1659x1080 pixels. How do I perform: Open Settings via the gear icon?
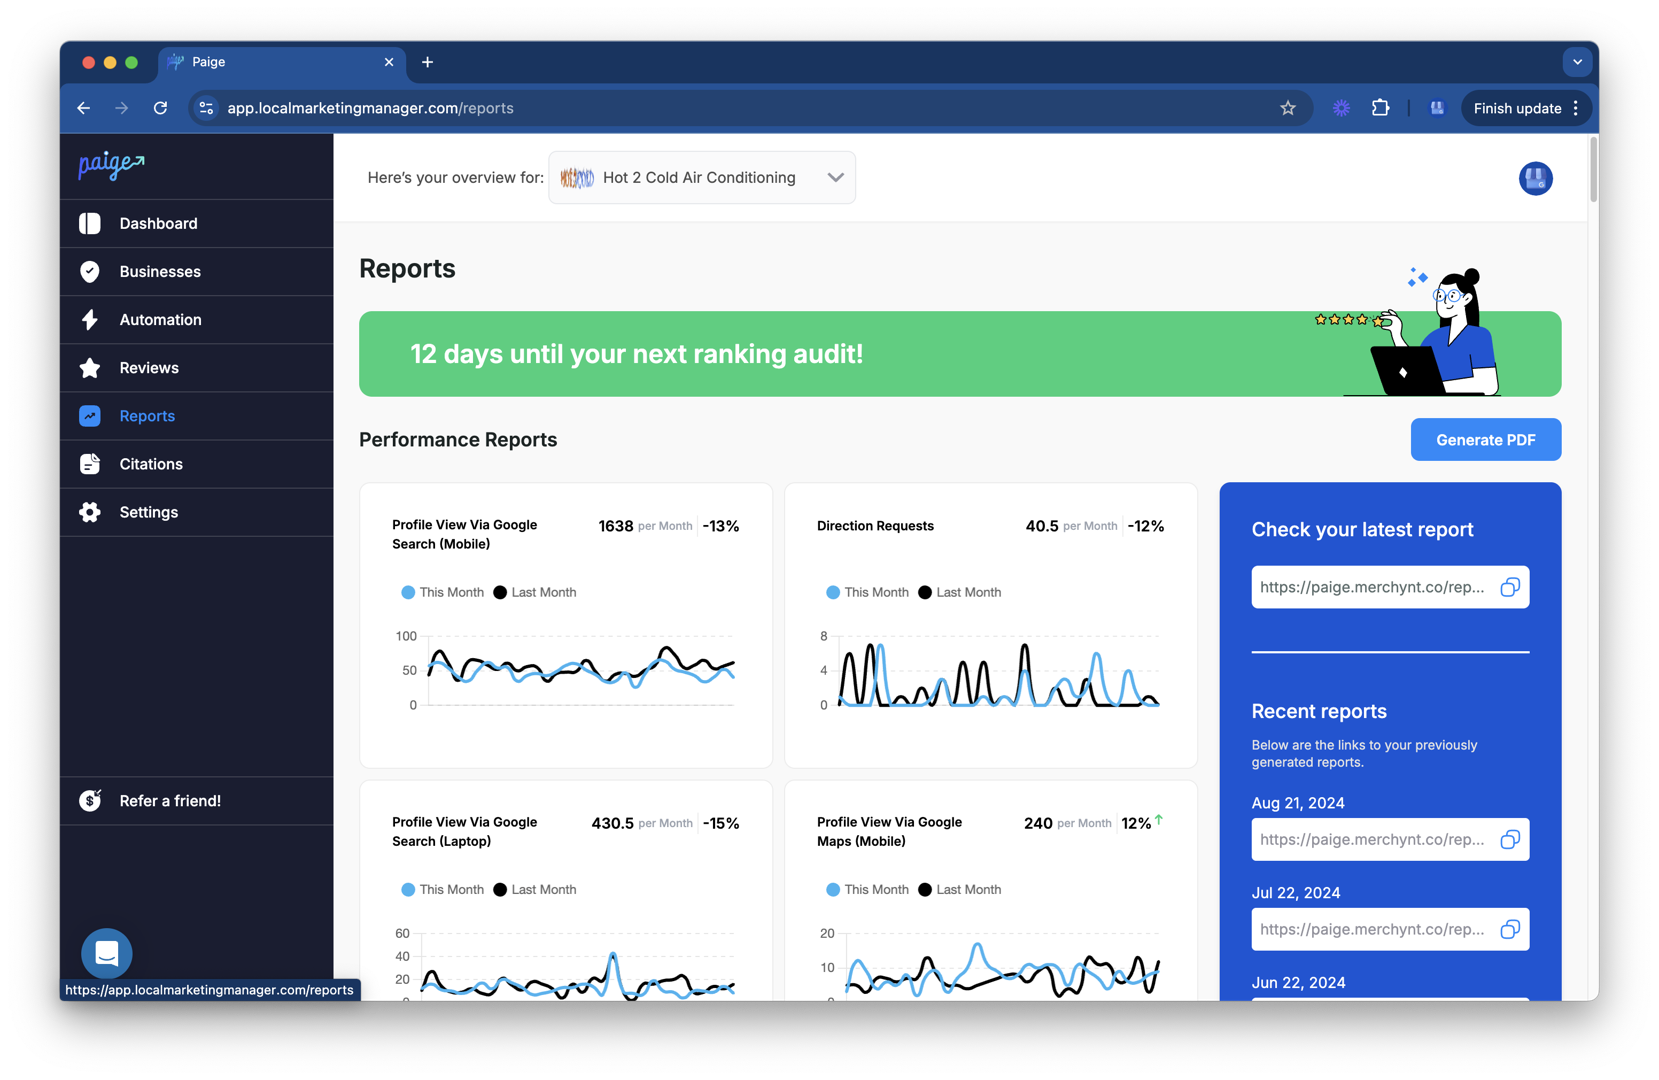point(90,511)
